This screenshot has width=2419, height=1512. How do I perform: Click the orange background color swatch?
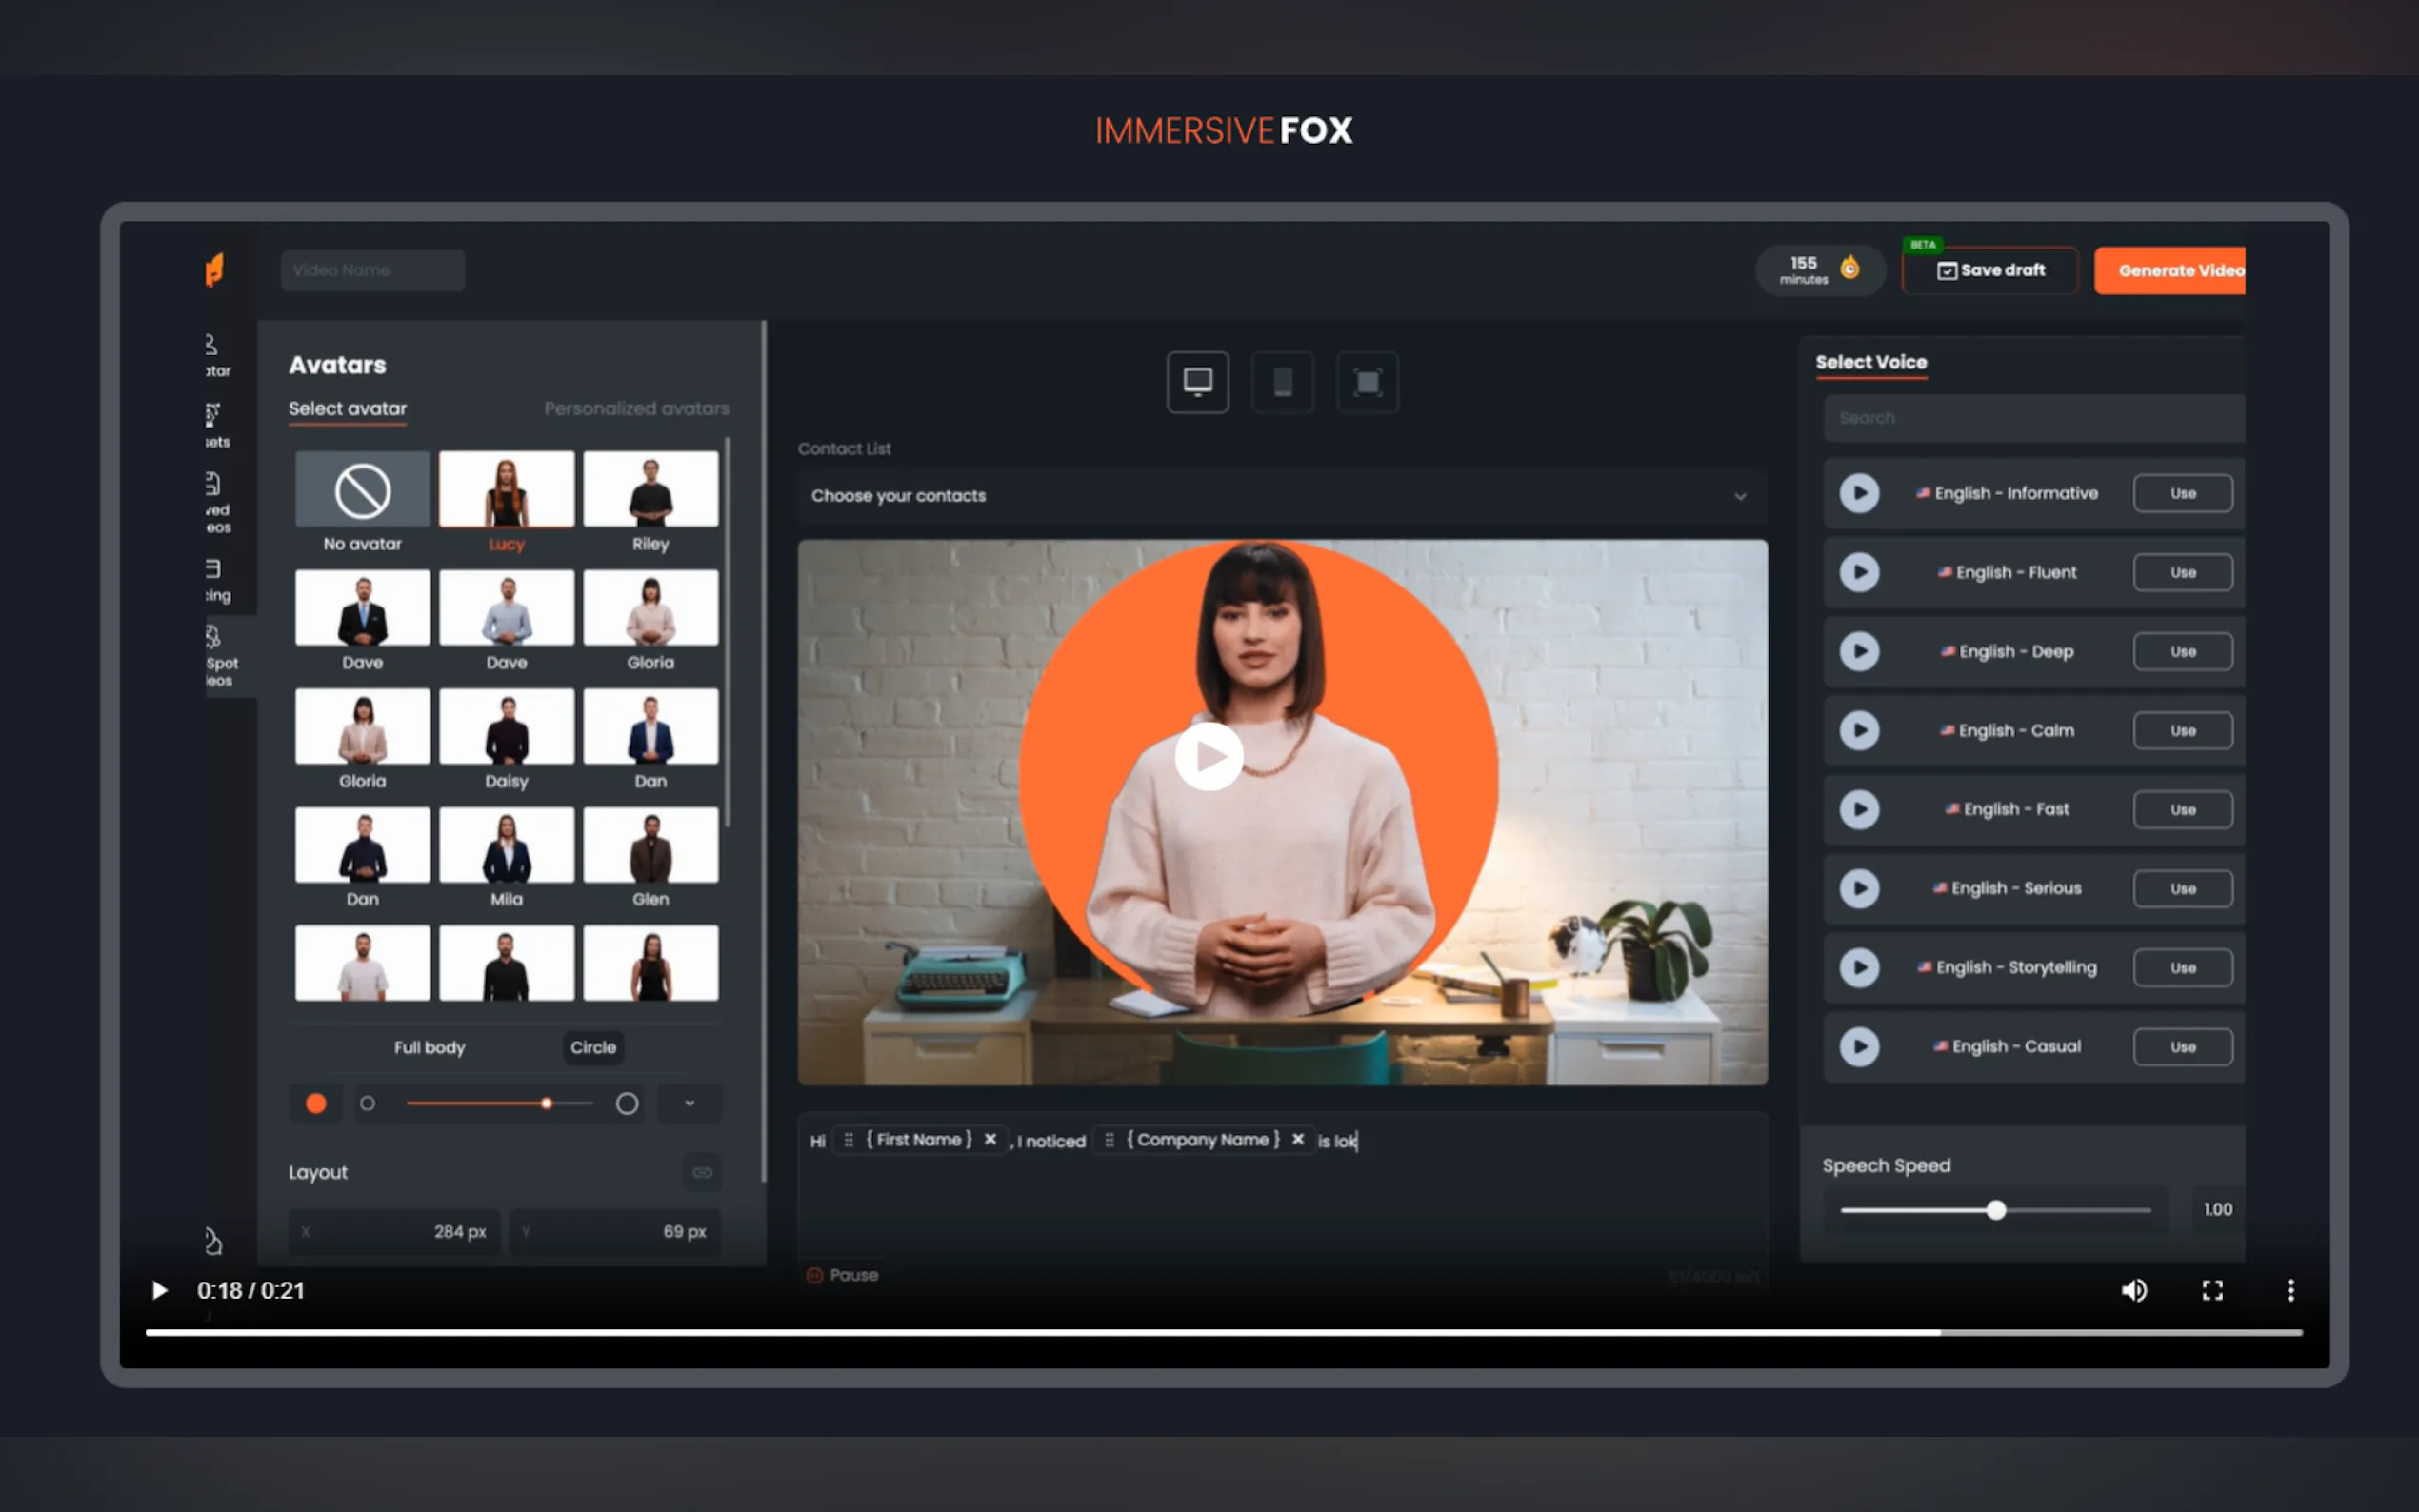point(316,1103)
